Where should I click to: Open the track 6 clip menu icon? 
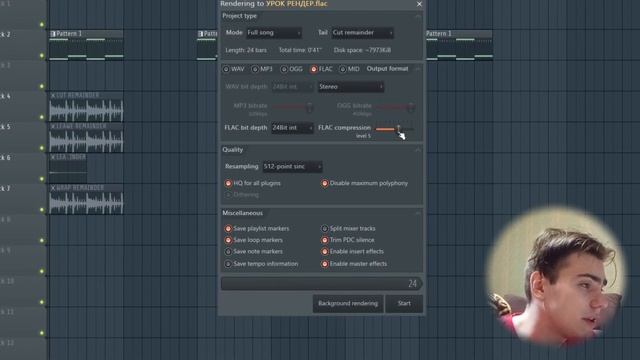(x=53, y=157)
